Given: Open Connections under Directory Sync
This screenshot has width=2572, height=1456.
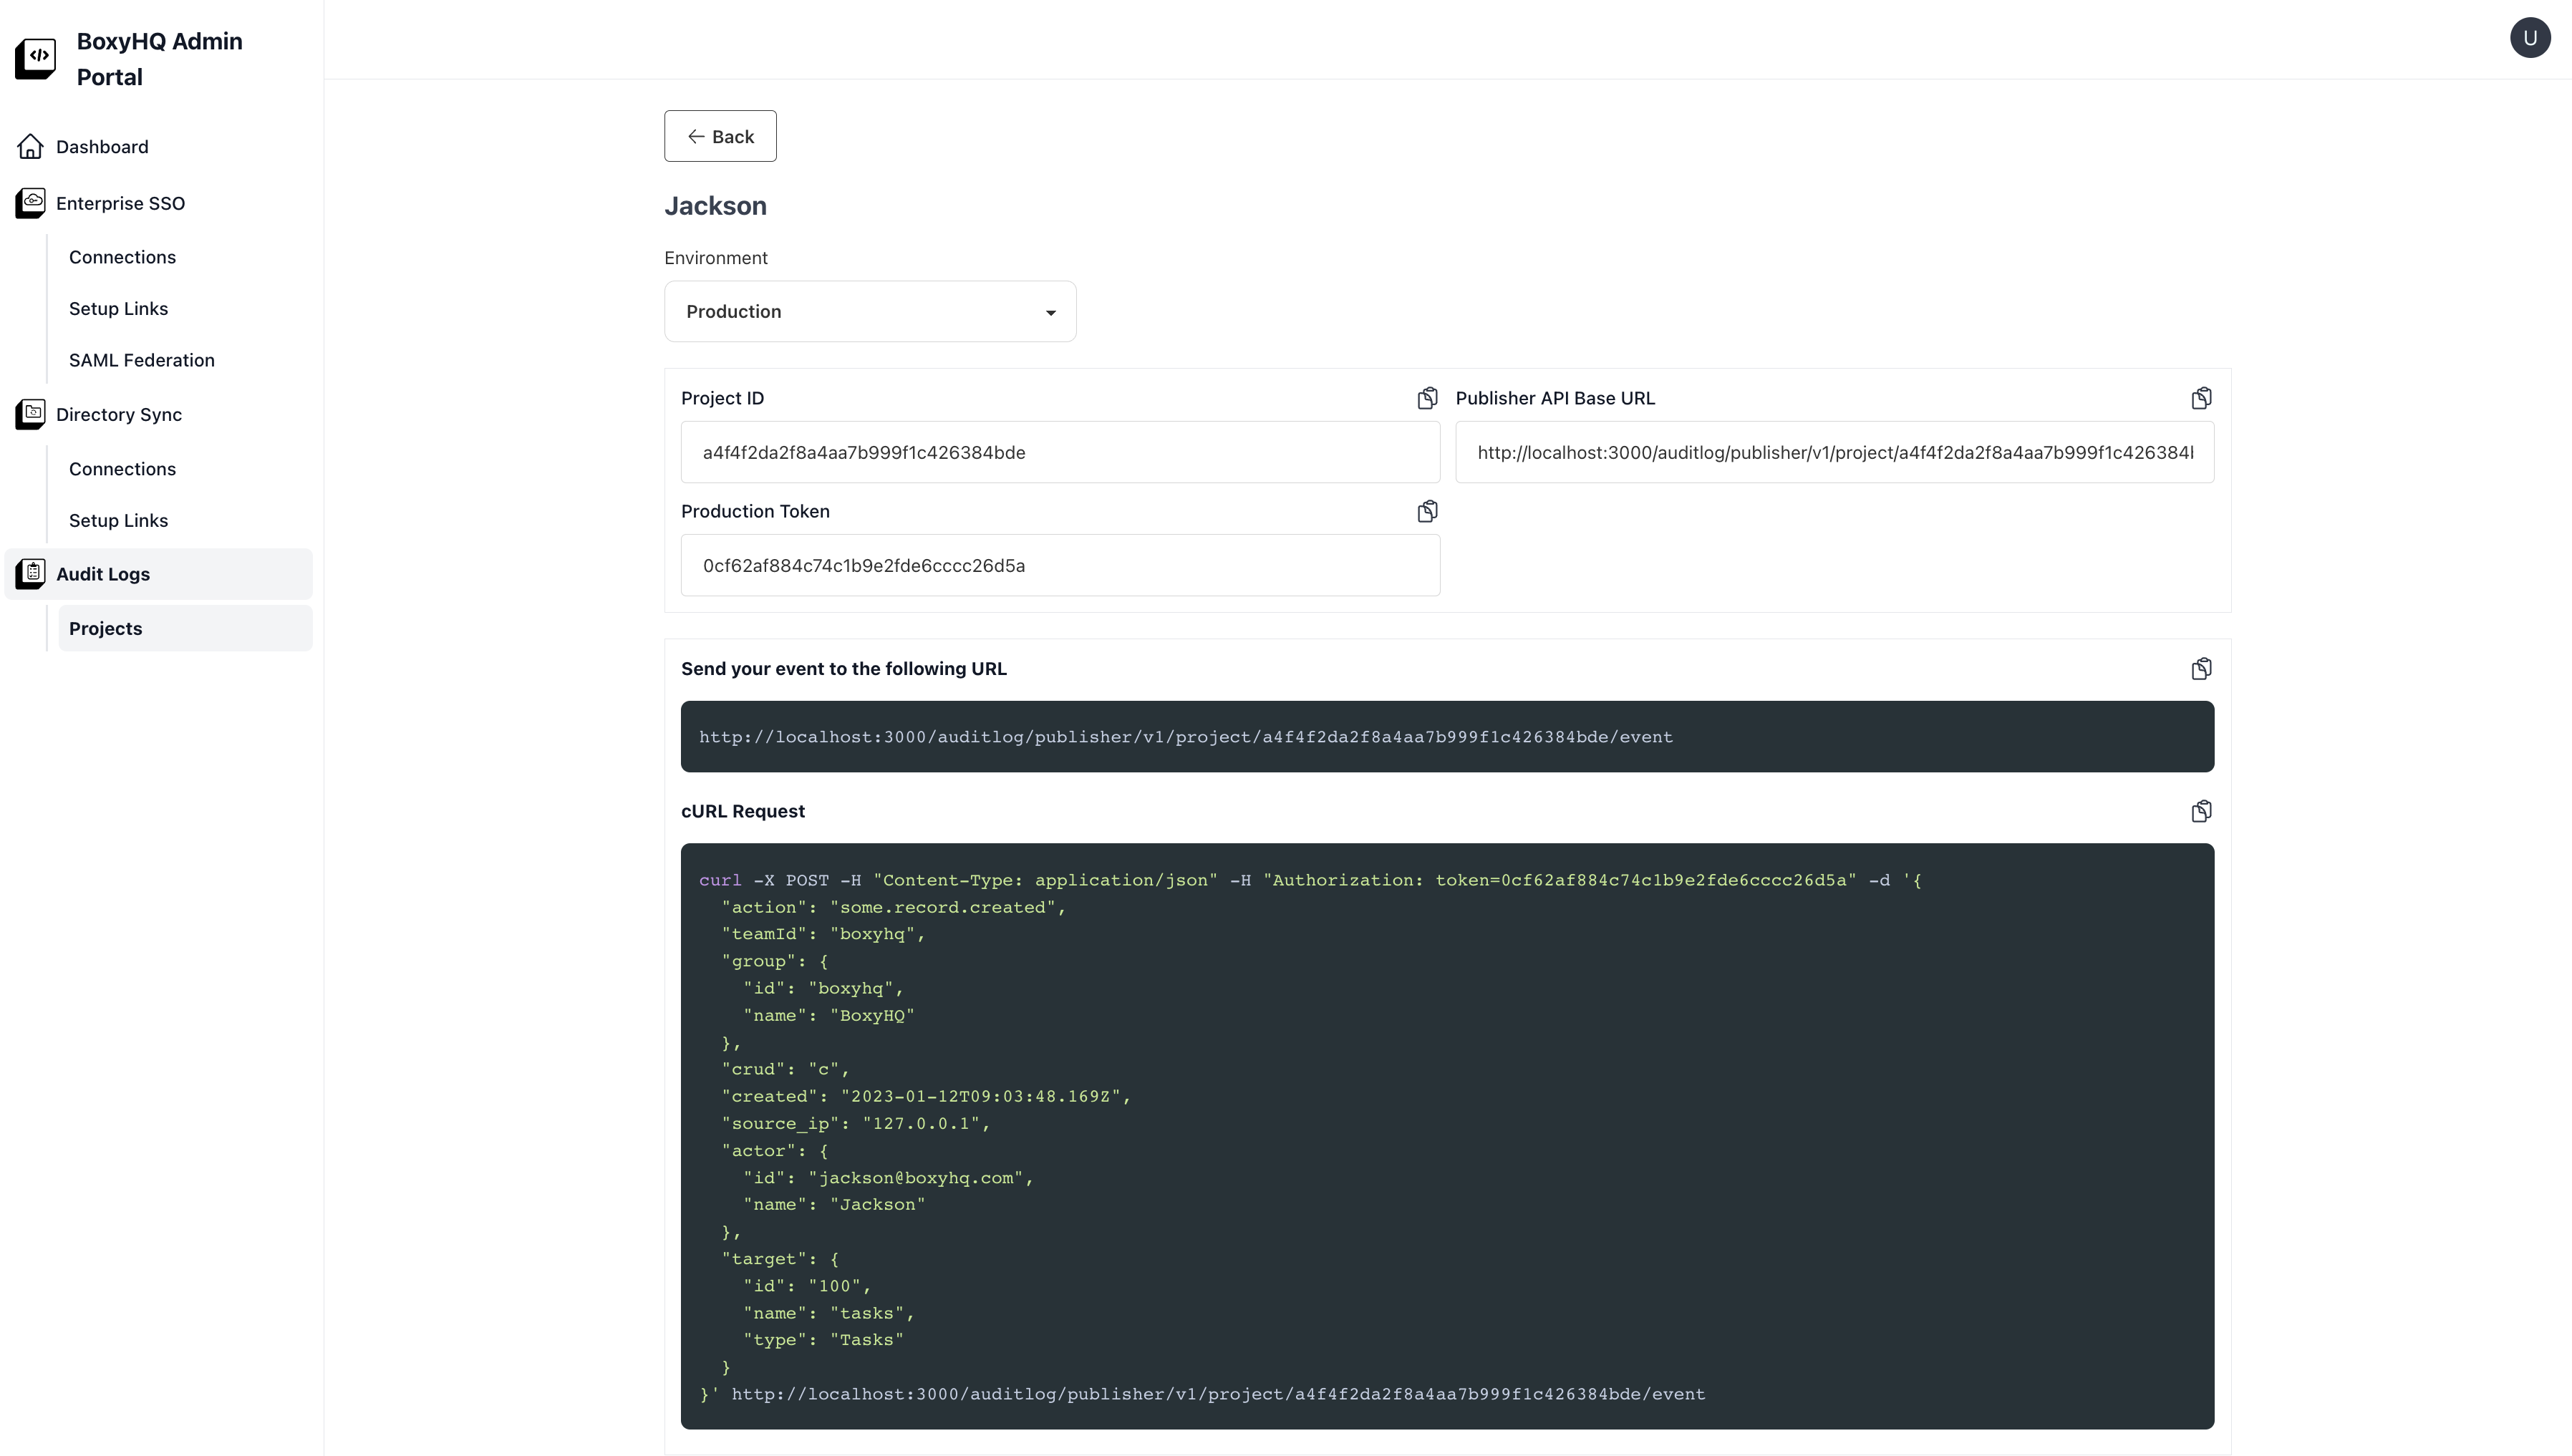Looking at the screenshot, I should pos(122,469).
